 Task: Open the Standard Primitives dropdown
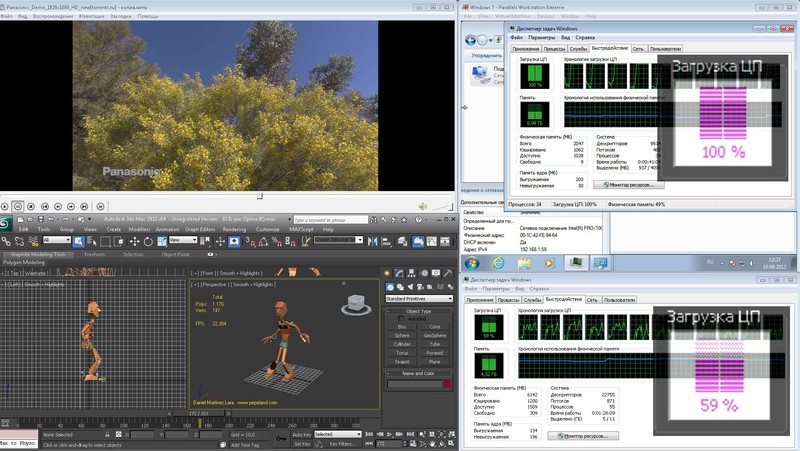coord(418,298)
